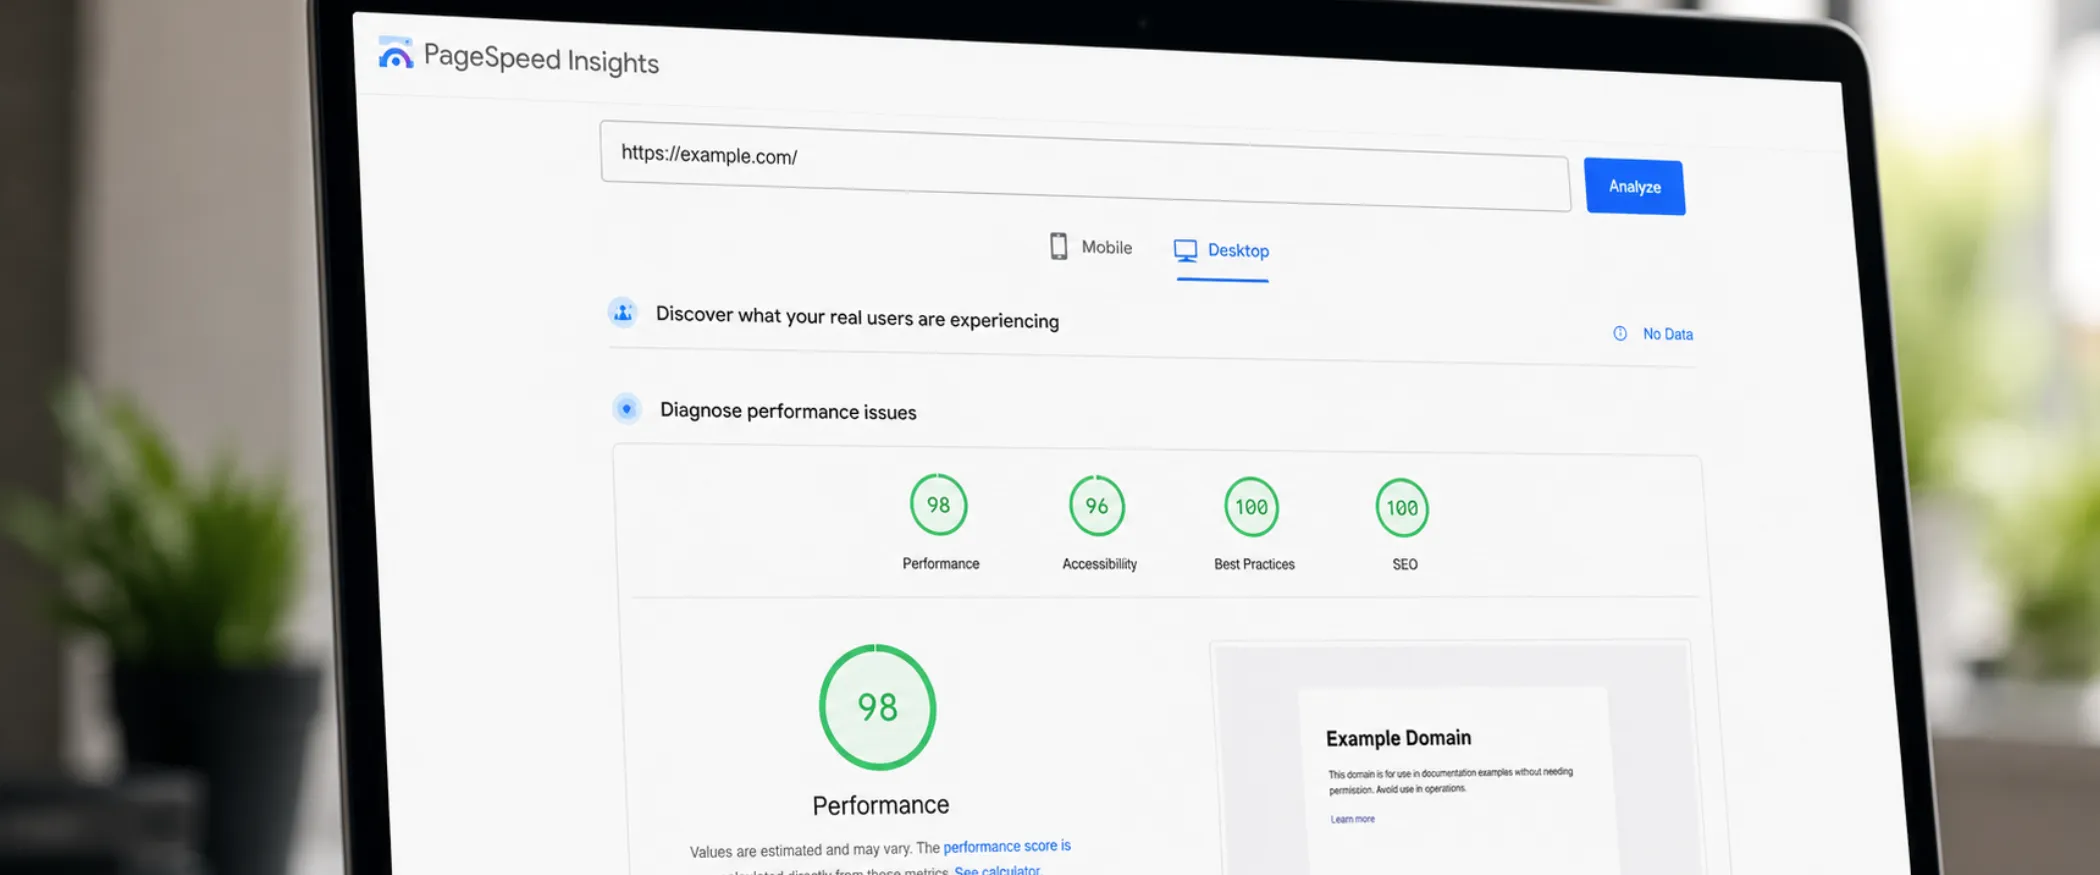Open the PageSpeed Insights title link
Screen dimensions: 2100x875
(x=541, y=59)
